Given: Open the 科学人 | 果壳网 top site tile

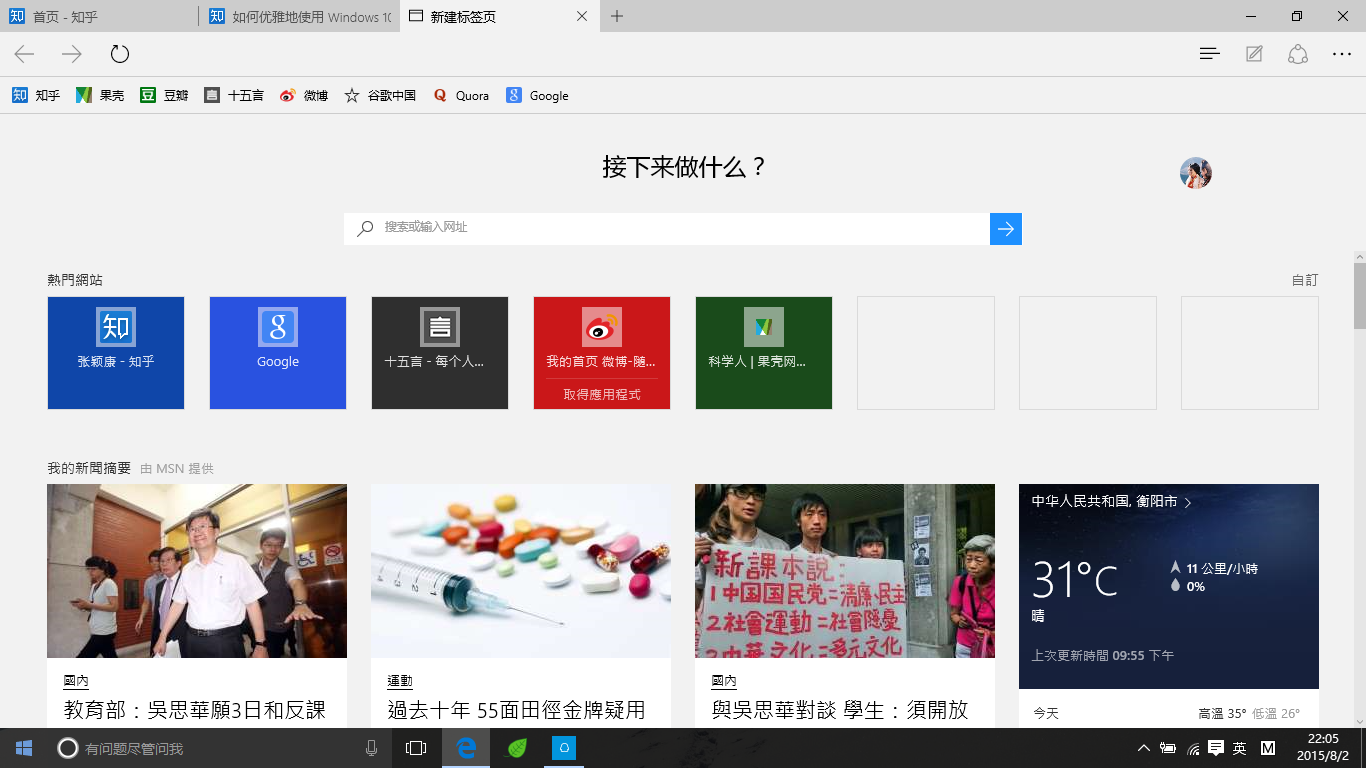Looking at the screenshot, I should pos(764,353).
